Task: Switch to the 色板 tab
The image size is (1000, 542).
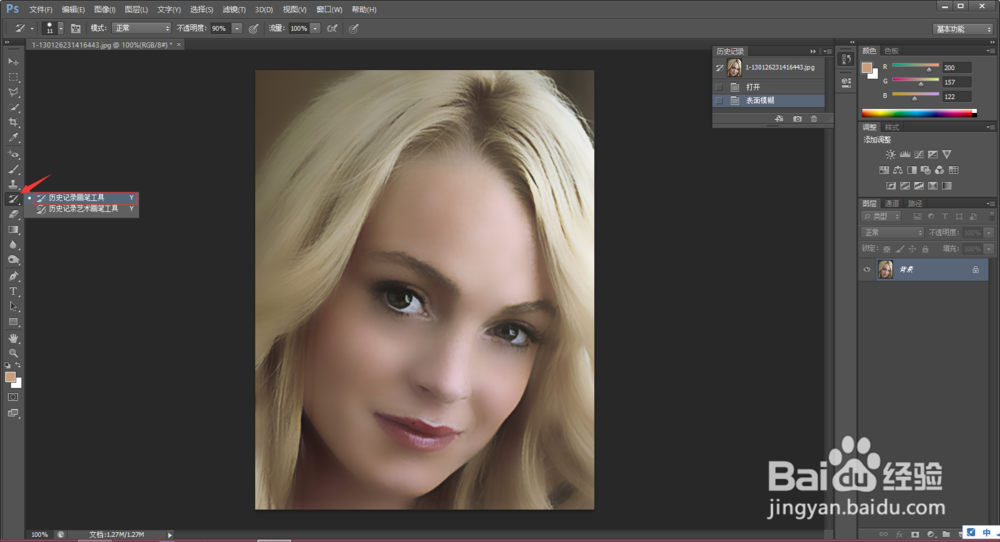Action: click(x=891, y=50)
